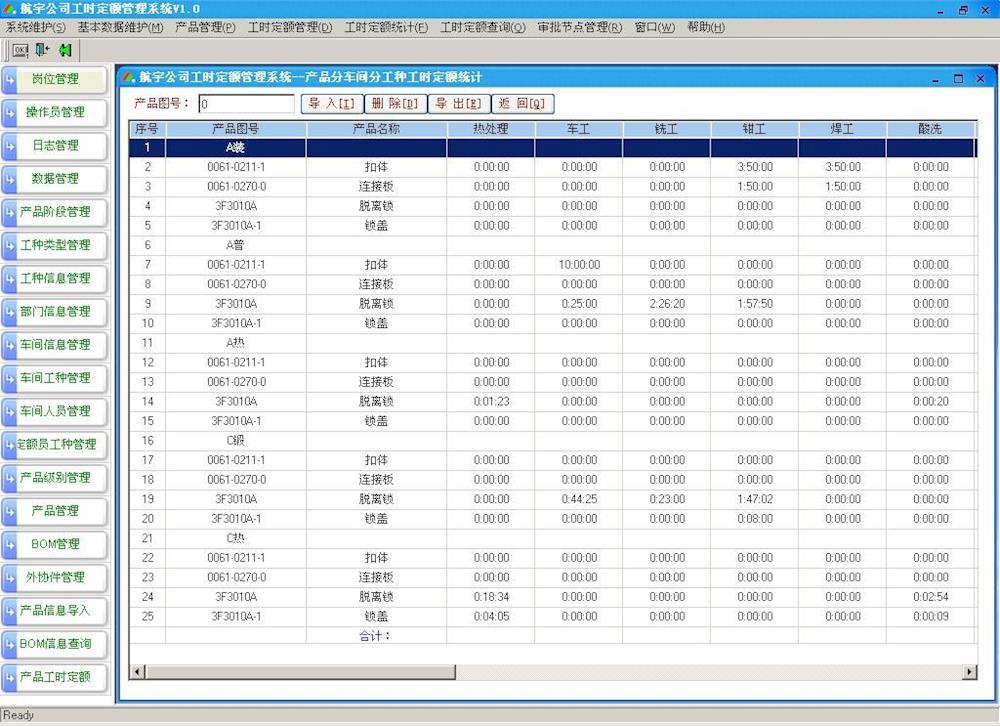Focus the 产品图号 input field
This screenshot has height=726, width=1000.
(246, 103)
